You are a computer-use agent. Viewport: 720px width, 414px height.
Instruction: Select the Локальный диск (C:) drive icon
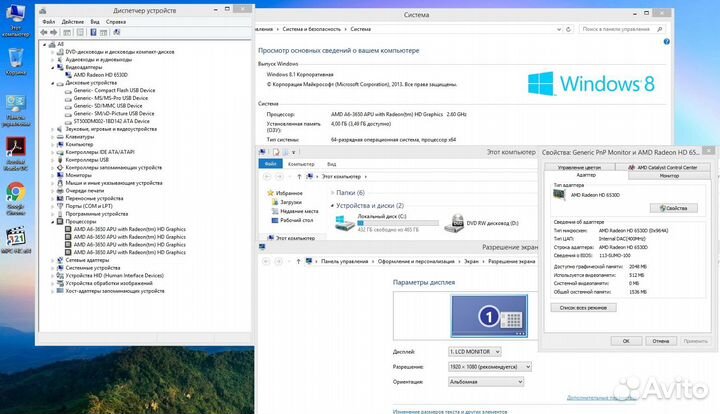point(344,223)
